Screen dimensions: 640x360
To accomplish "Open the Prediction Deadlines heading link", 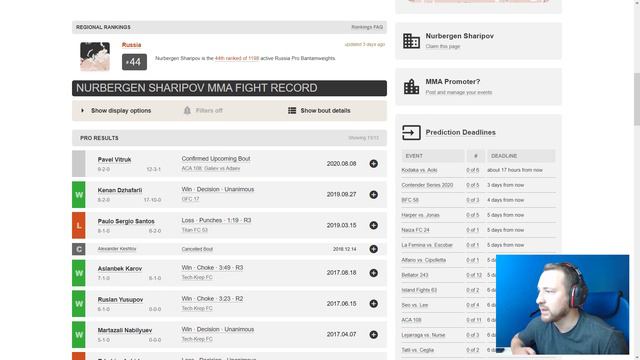I will (460, 132).
